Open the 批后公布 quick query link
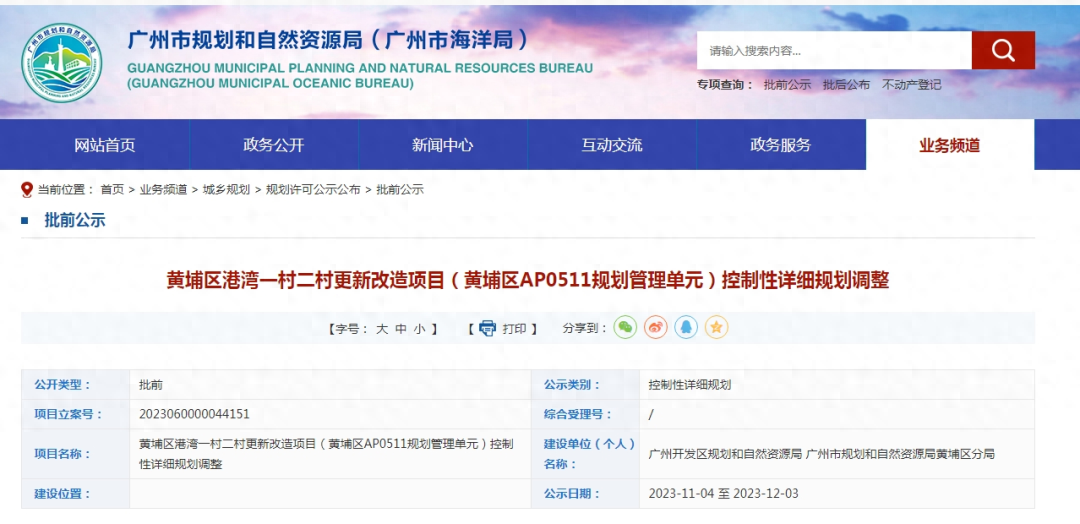1080x524 pixels. point(847,85)
